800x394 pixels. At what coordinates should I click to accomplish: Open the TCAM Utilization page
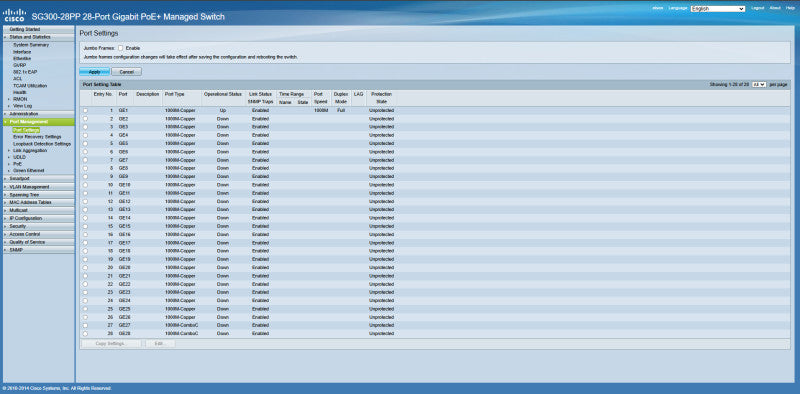tap(30, 86)
